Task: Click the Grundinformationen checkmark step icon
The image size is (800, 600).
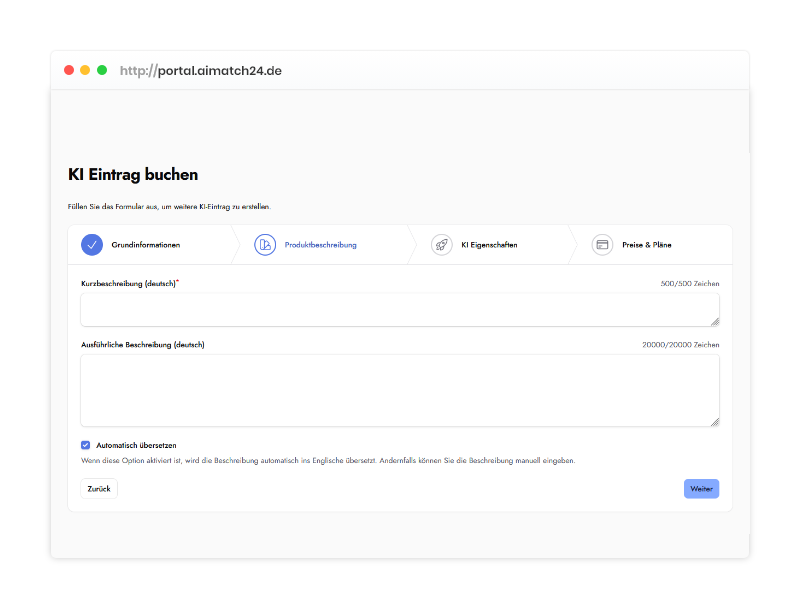Action: tap(92, 245)
